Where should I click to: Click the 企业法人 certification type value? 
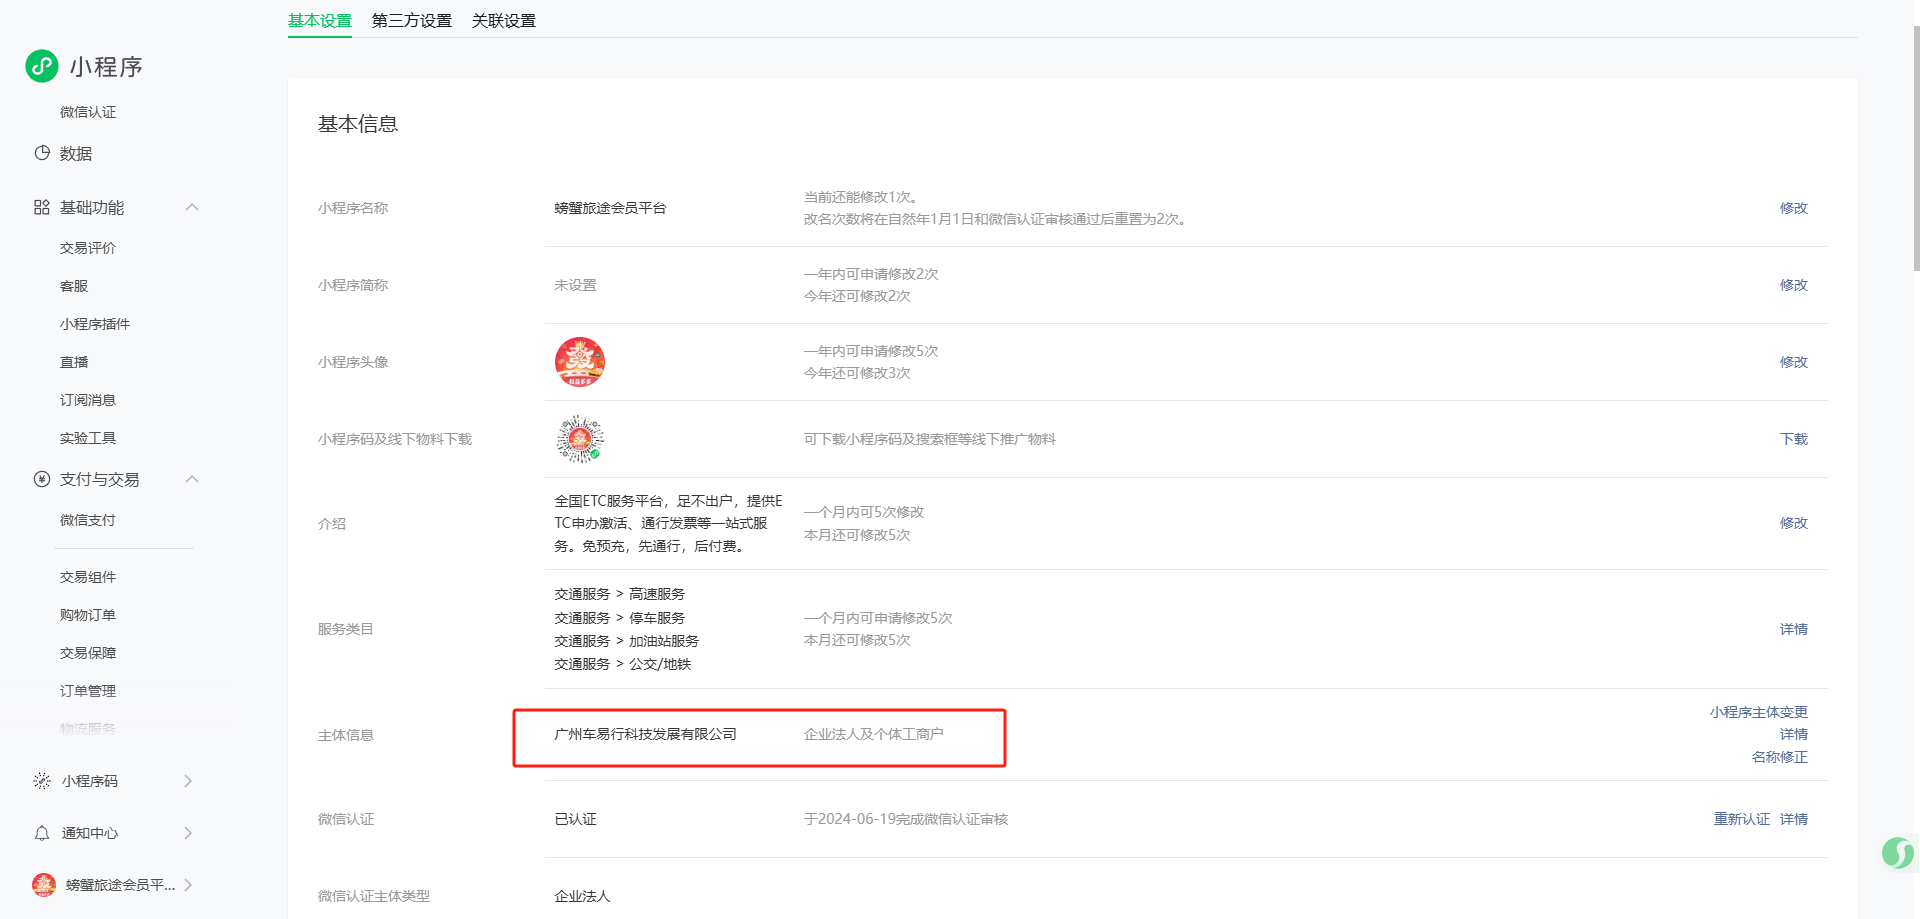[583, 896]
